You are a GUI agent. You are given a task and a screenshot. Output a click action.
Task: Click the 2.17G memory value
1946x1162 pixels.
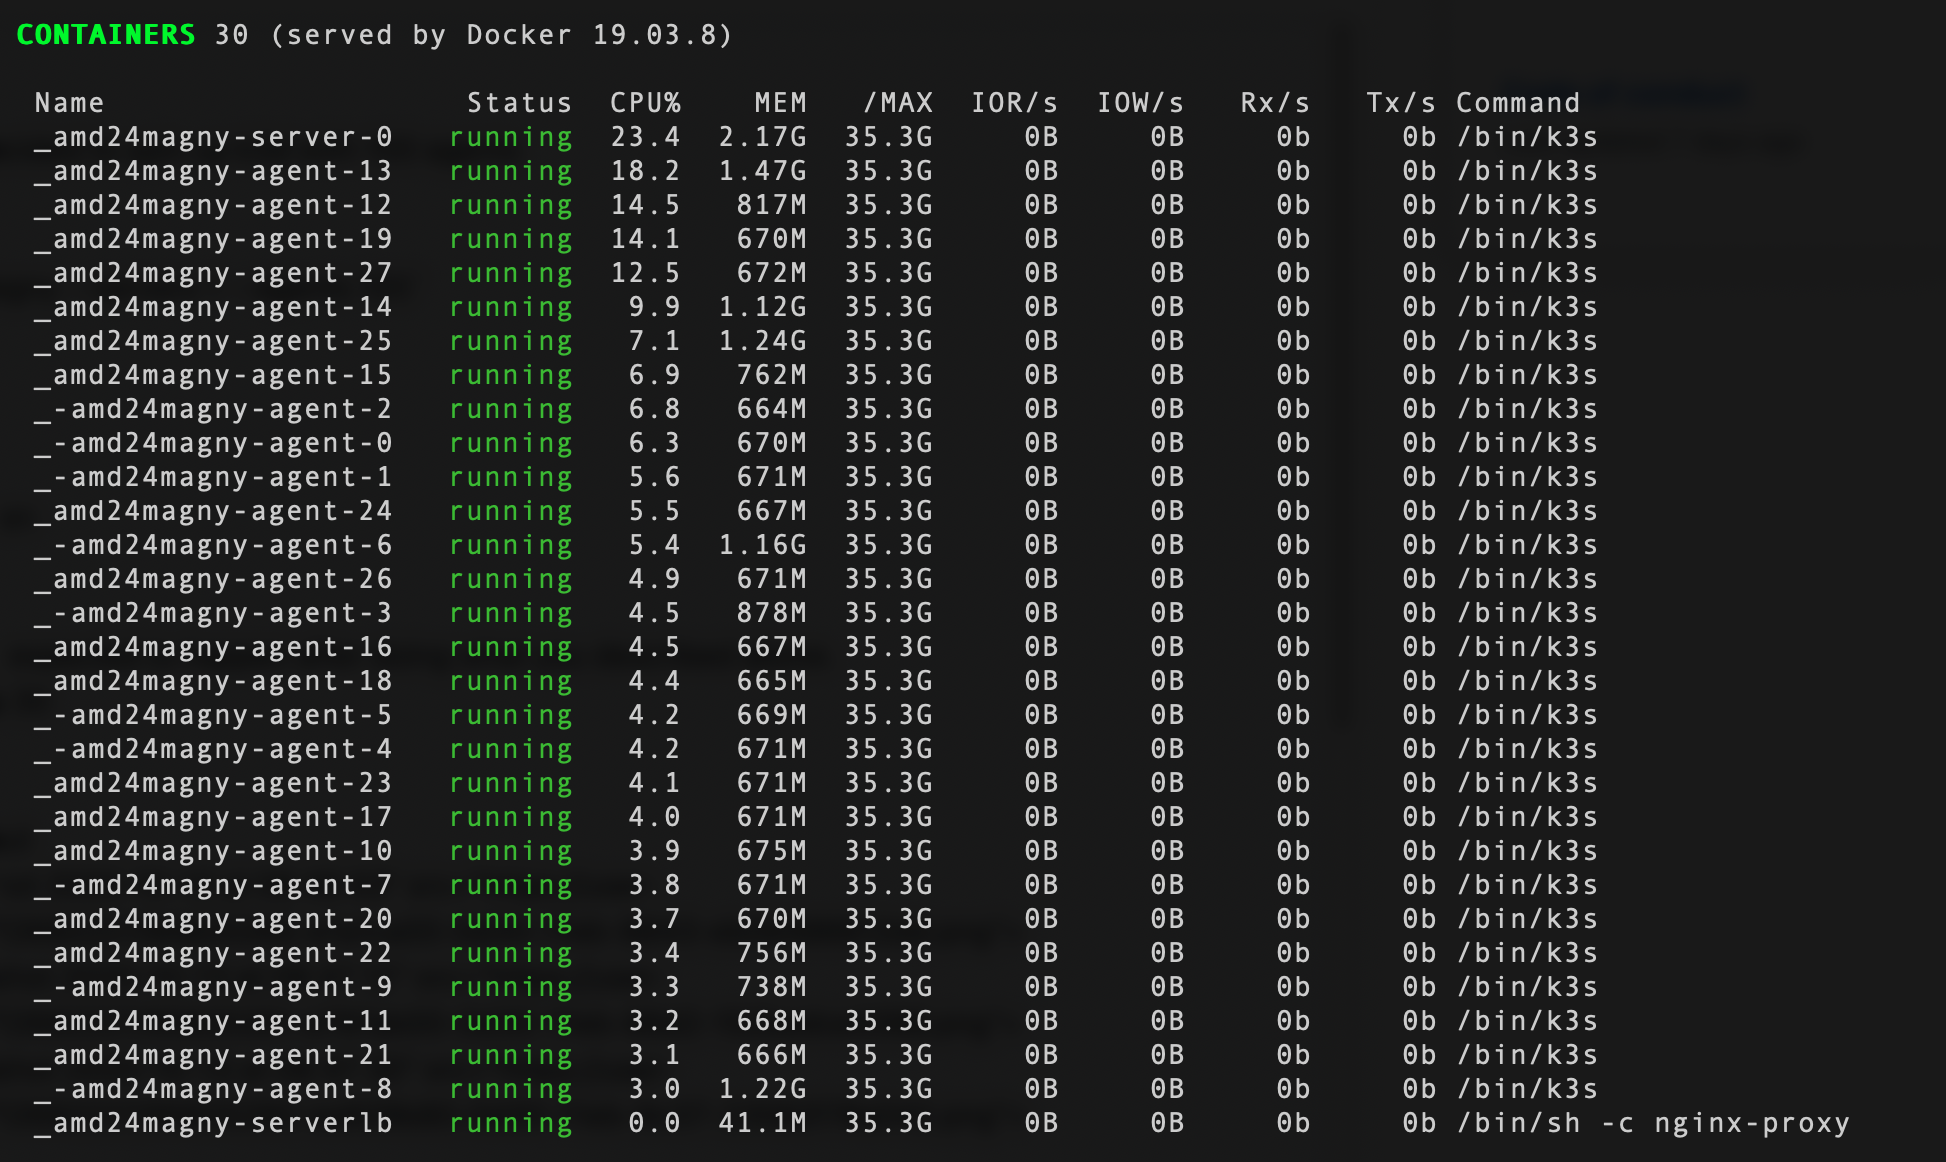(763, 137)
